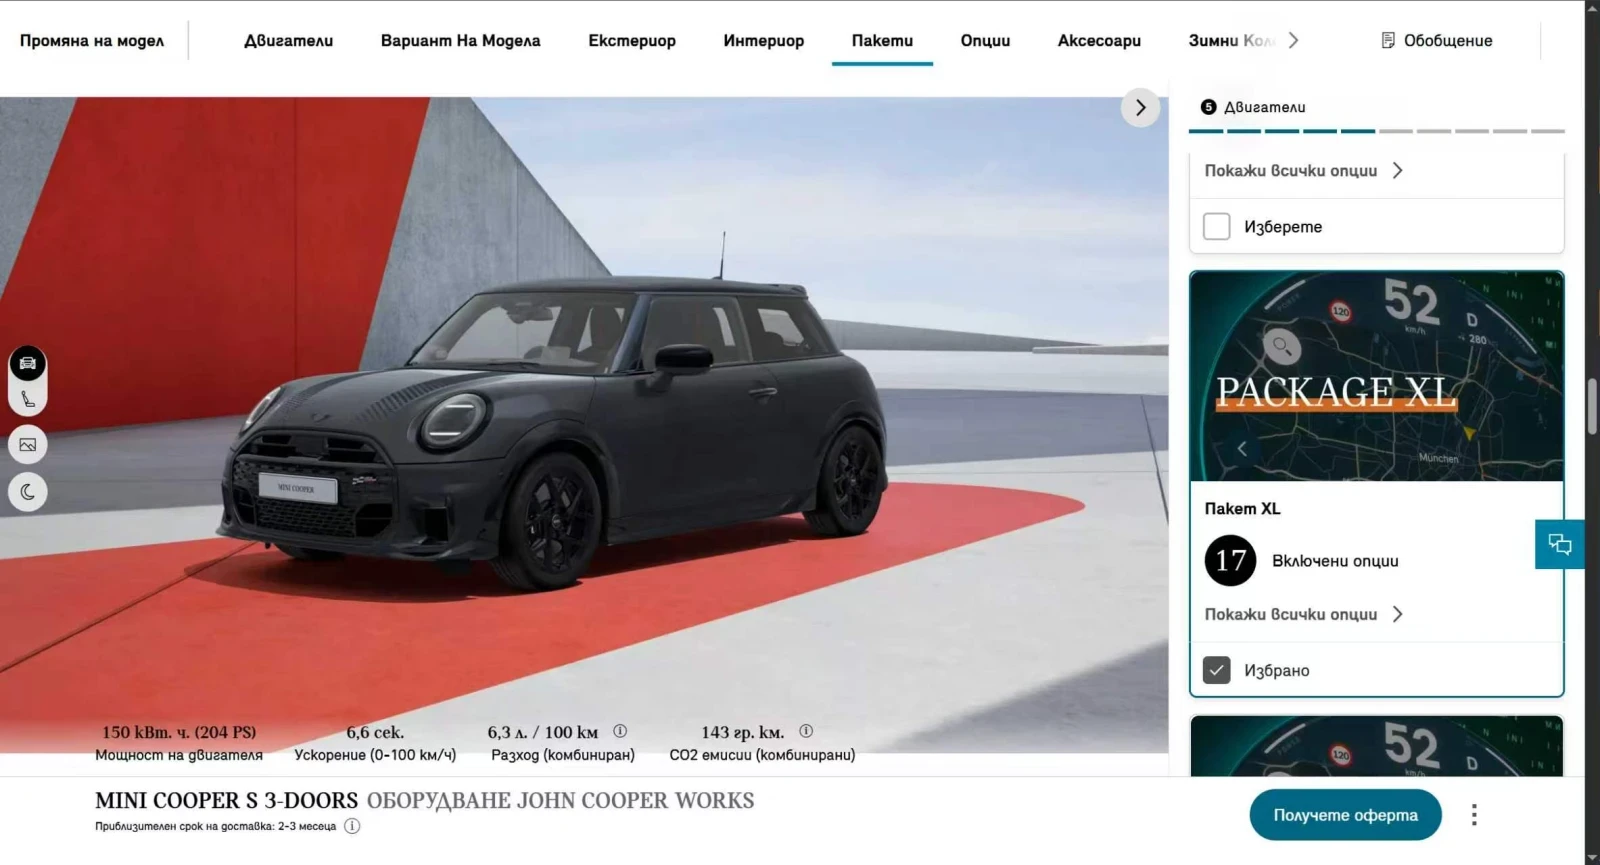
Task: Select the Пакети tab
Action: (x=882, y=41)
